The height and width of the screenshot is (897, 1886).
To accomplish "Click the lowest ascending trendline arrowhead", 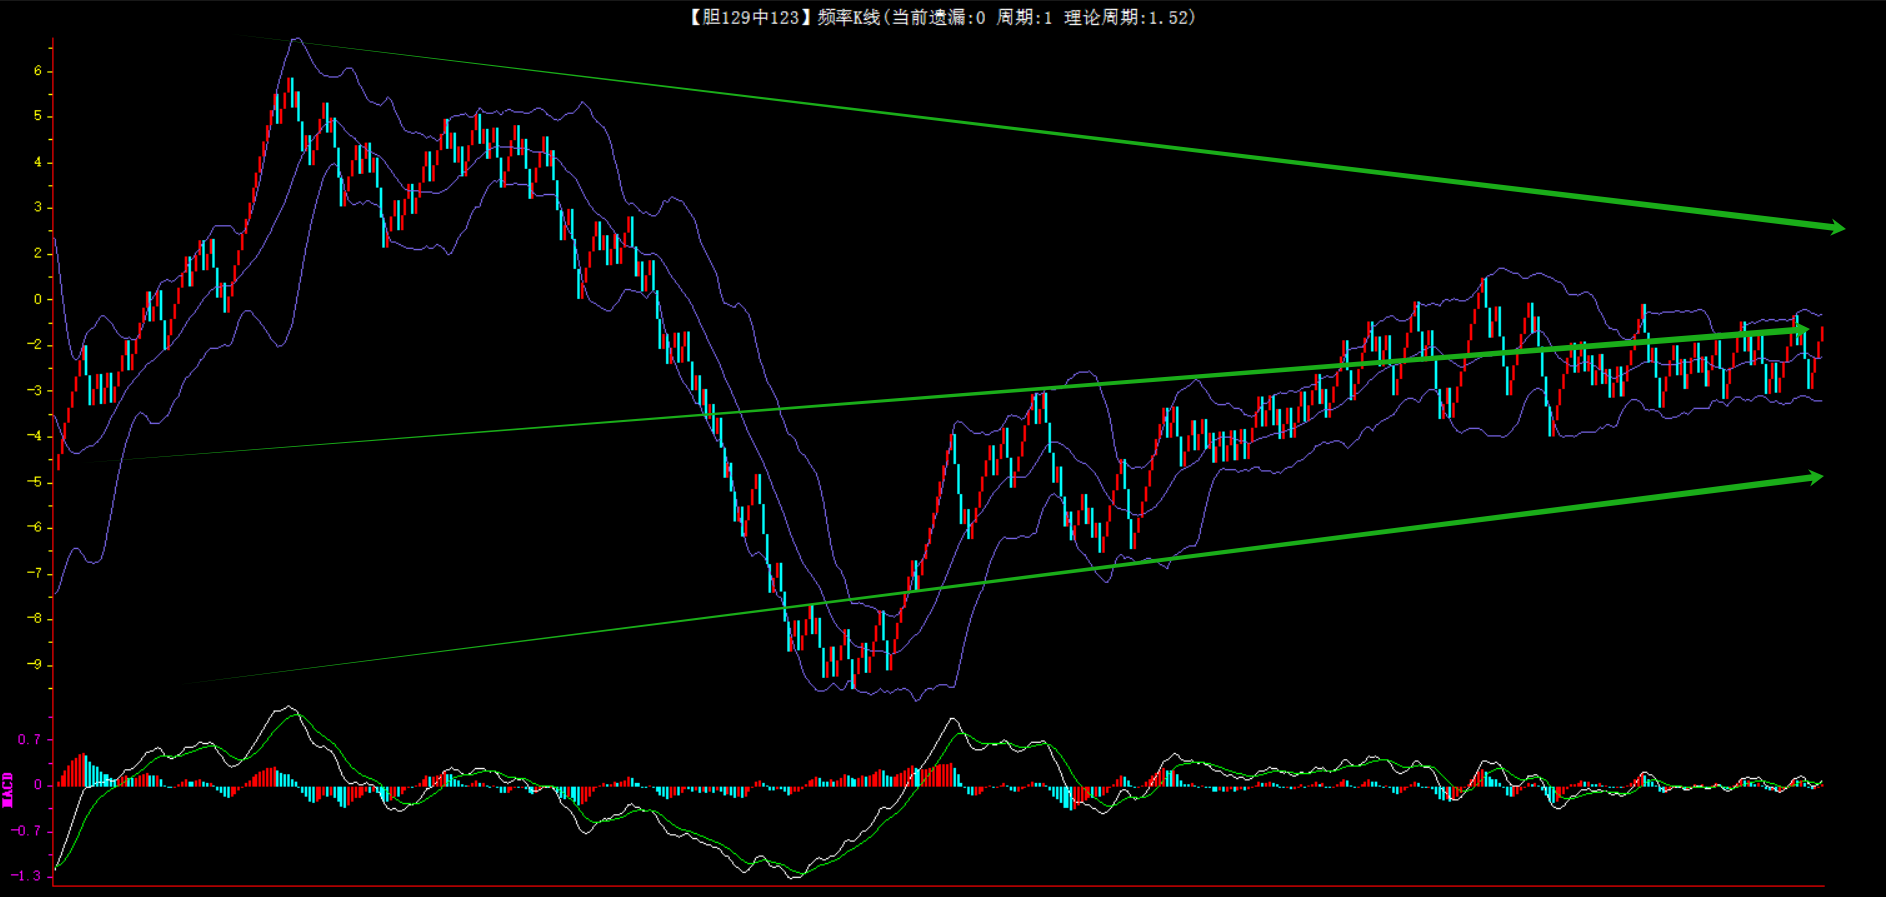I will click(1814, 478).
